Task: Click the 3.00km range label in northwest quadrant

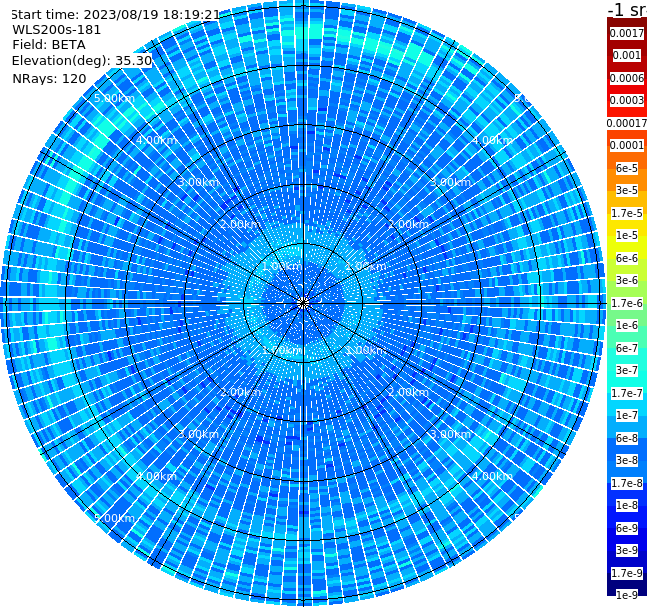Action: pyautogui.click(x=198, y=182)
